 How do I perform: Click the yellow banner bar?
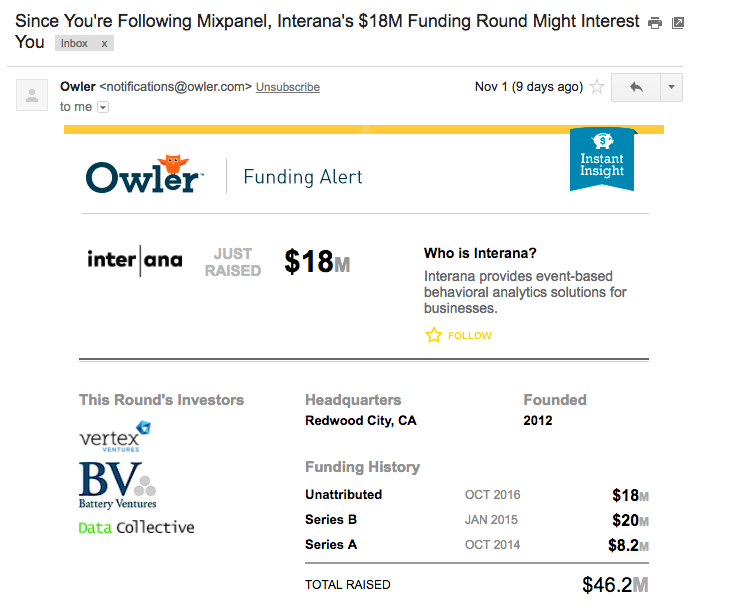click(x=364, y=130)
